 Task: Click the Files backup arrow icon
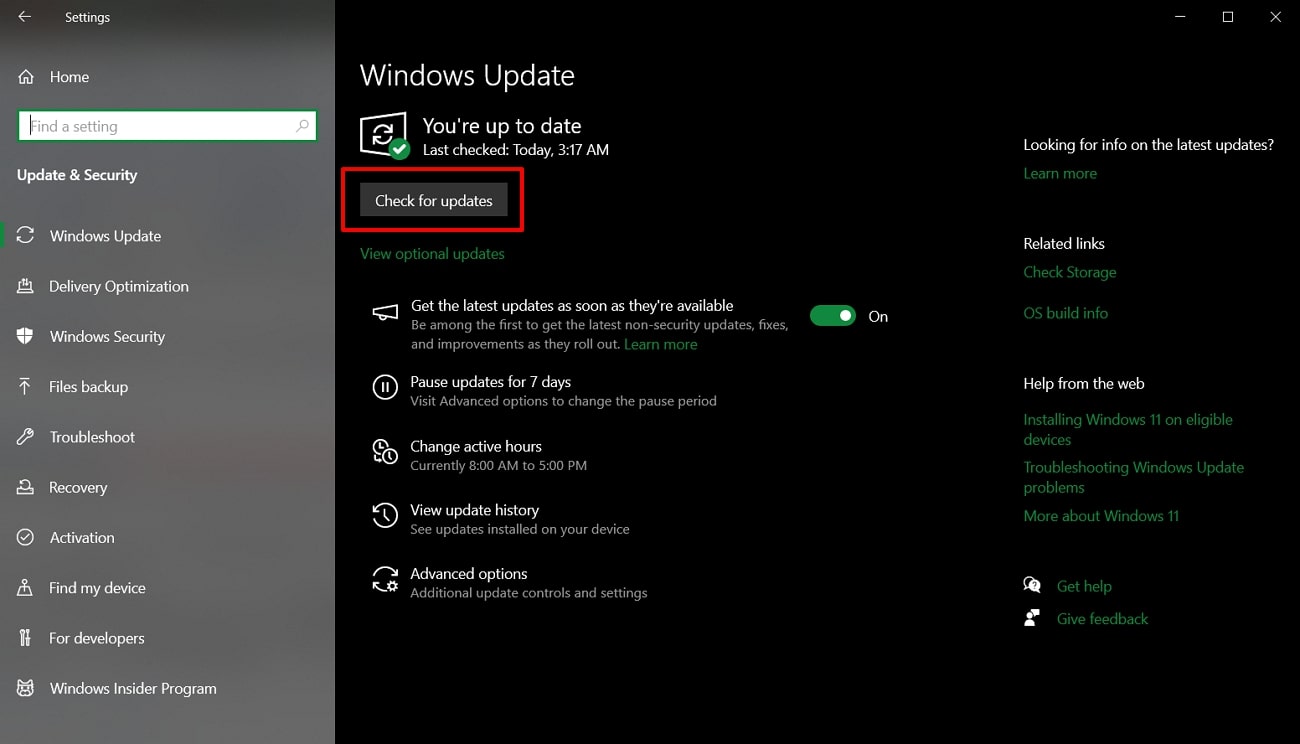[26, 387]
